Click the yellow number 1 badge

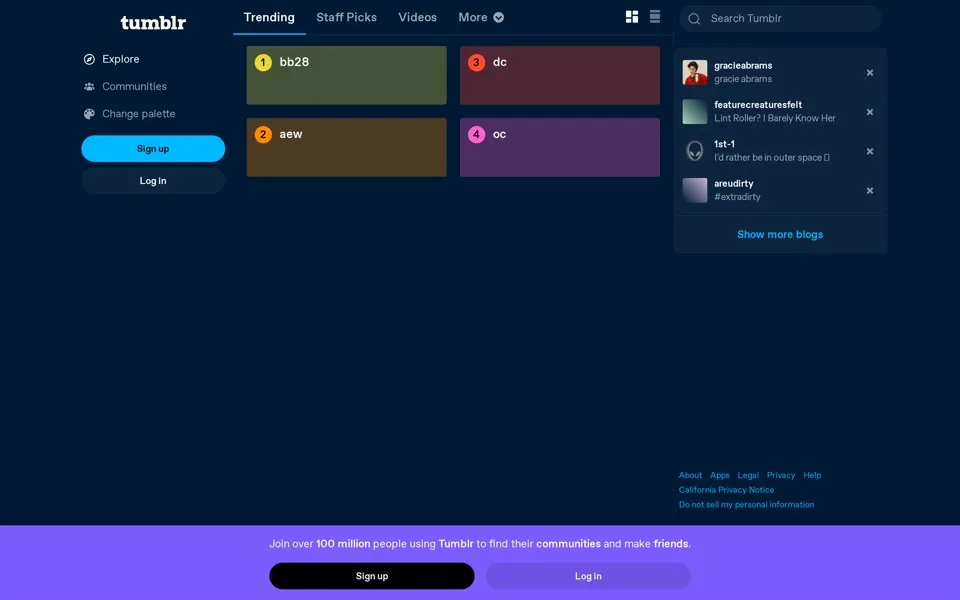tap(263, 62)
